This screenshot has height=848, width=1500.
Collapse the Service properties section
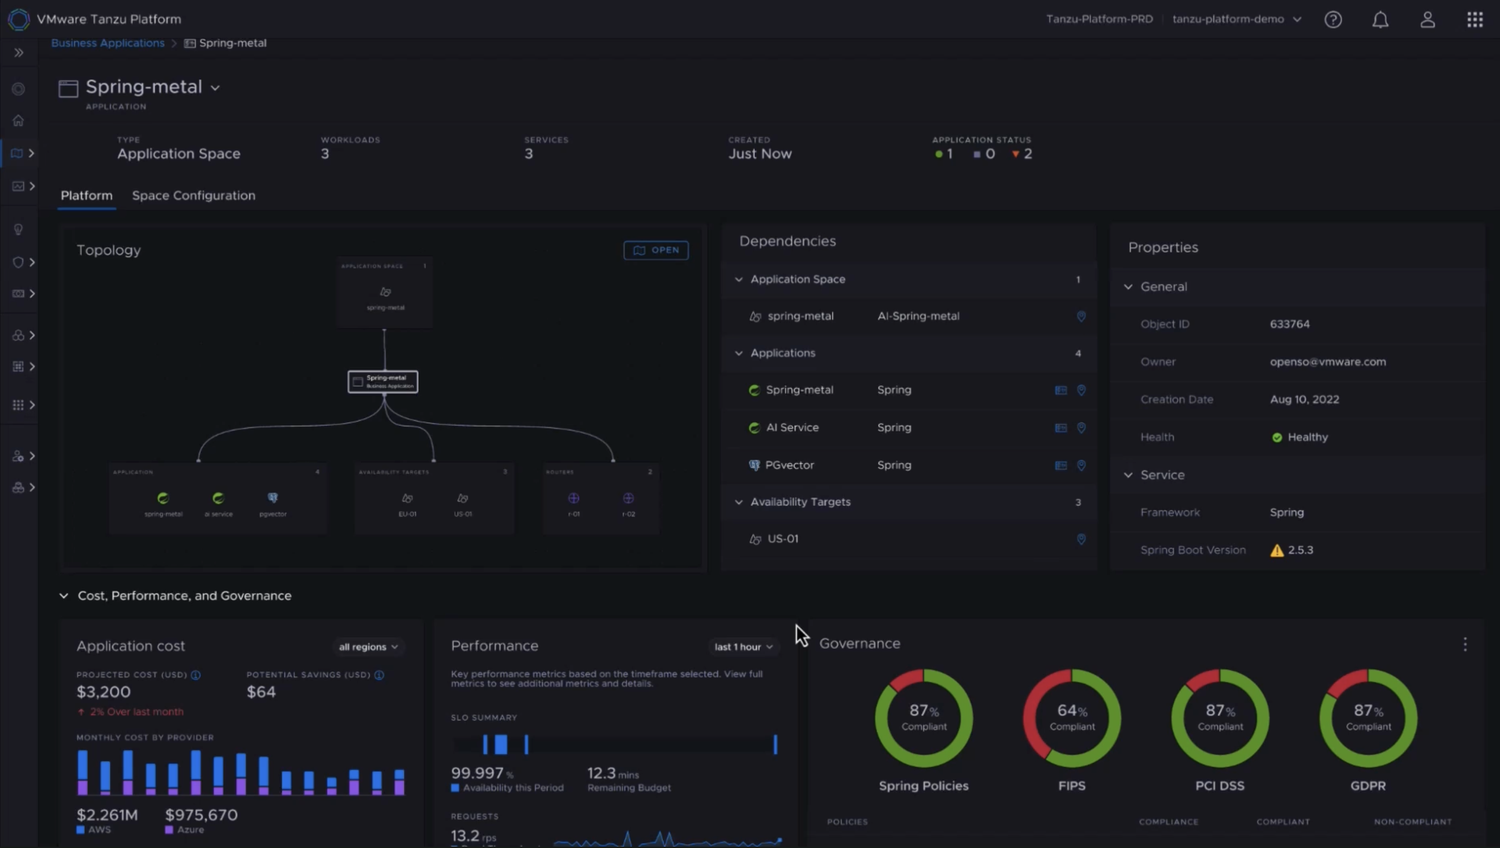(x=1128, y=475)
